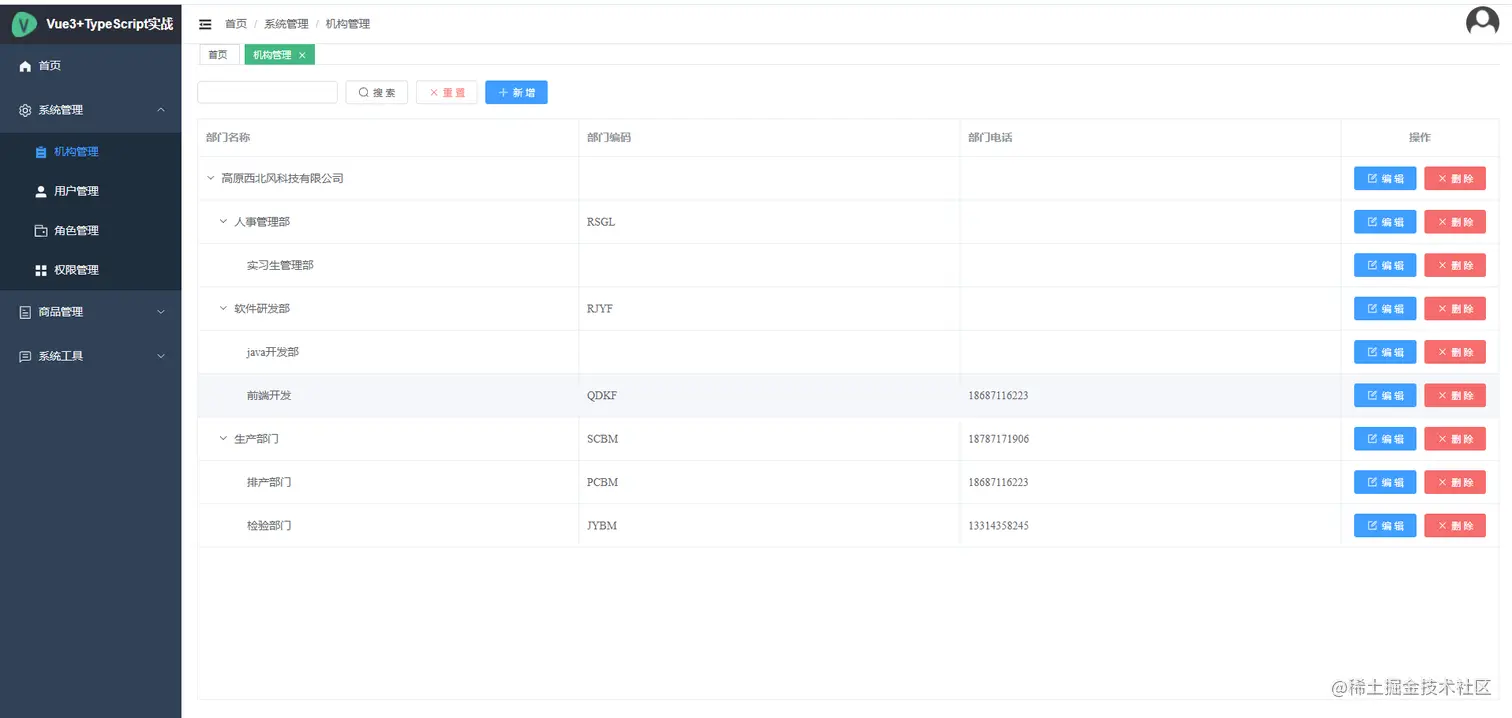
Task: Select the java开发部 department name
Action: pos(273,352)
